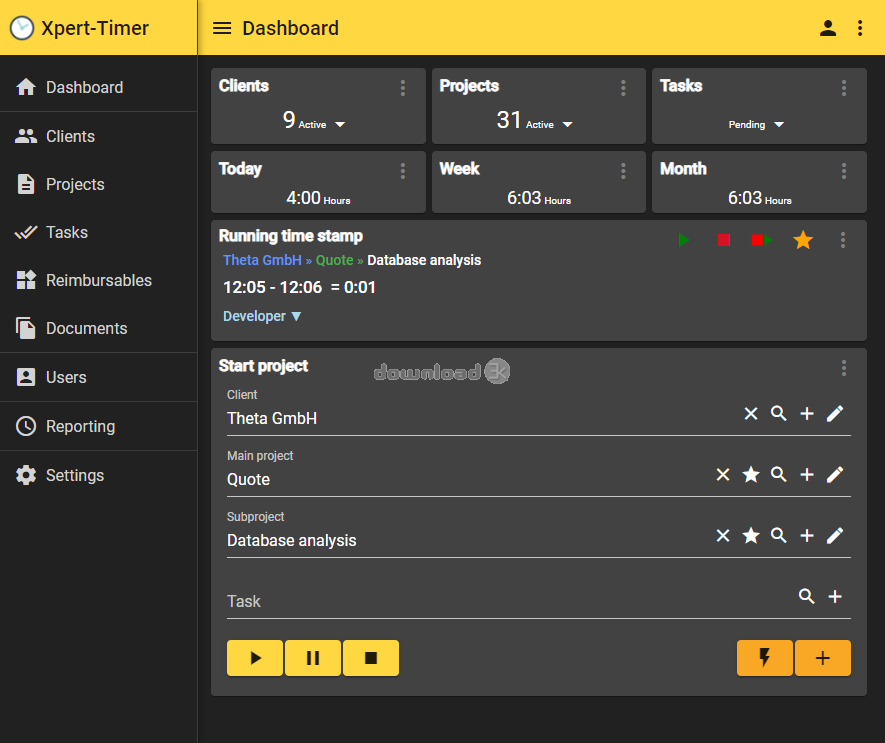The height and width of the screenshot is (743, 885).
Task: Search for a task
Action: [807, 597]
